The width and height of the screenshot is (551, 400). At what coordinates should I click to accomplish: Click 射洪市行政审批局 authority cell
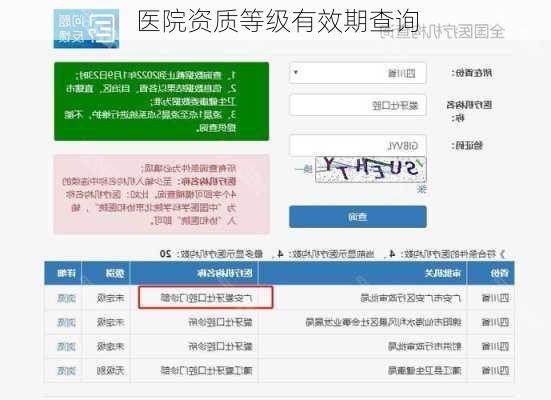[x=424, y=347]
